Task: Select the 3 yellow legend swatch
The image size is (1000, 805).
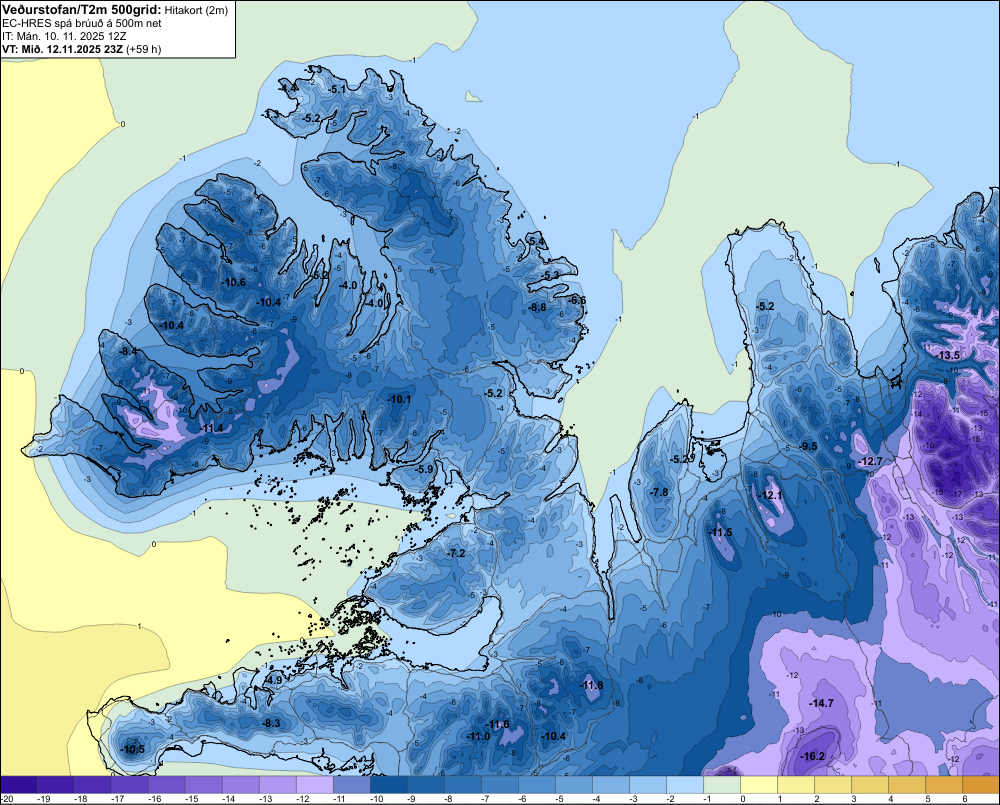Action: point(870,784)
